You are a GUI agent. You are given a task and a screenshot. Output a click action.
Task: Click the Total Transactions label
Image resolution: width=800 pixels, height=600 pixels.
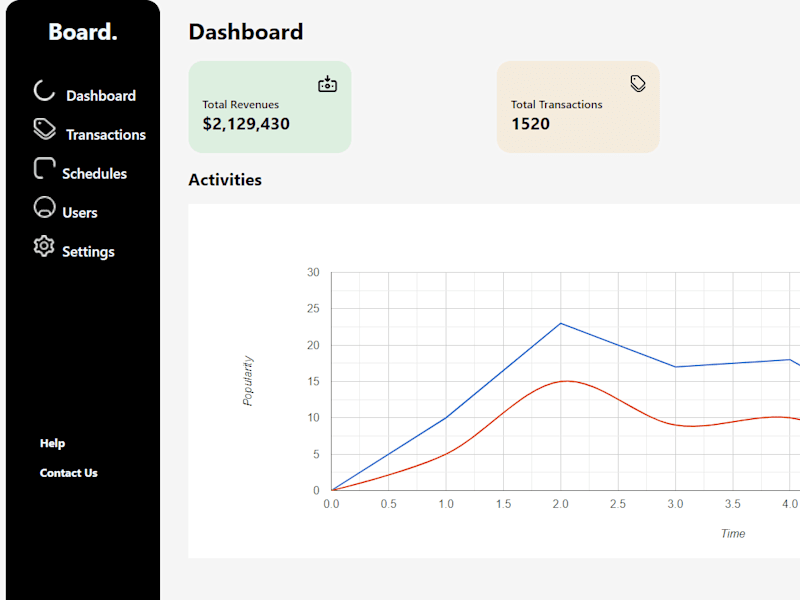pyautogui.click(x=557, y=105)
